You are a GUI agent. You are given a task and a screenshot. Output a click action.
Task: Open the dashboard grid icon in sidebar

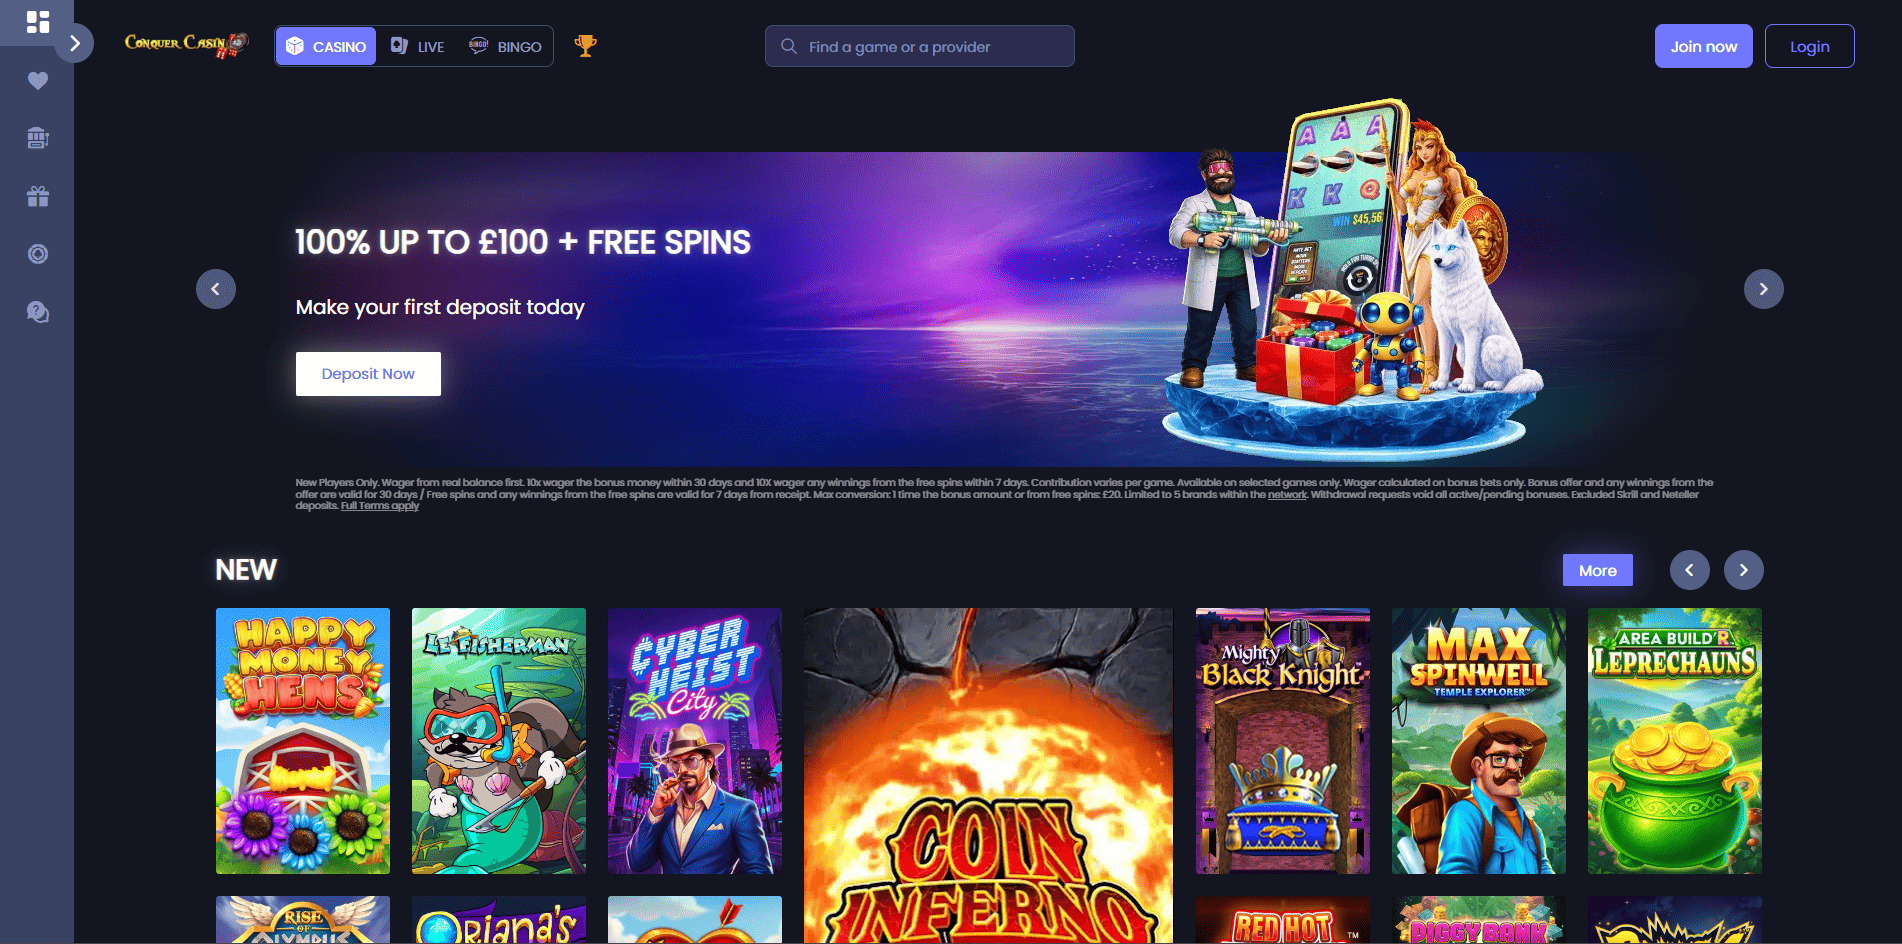point(37,22)
